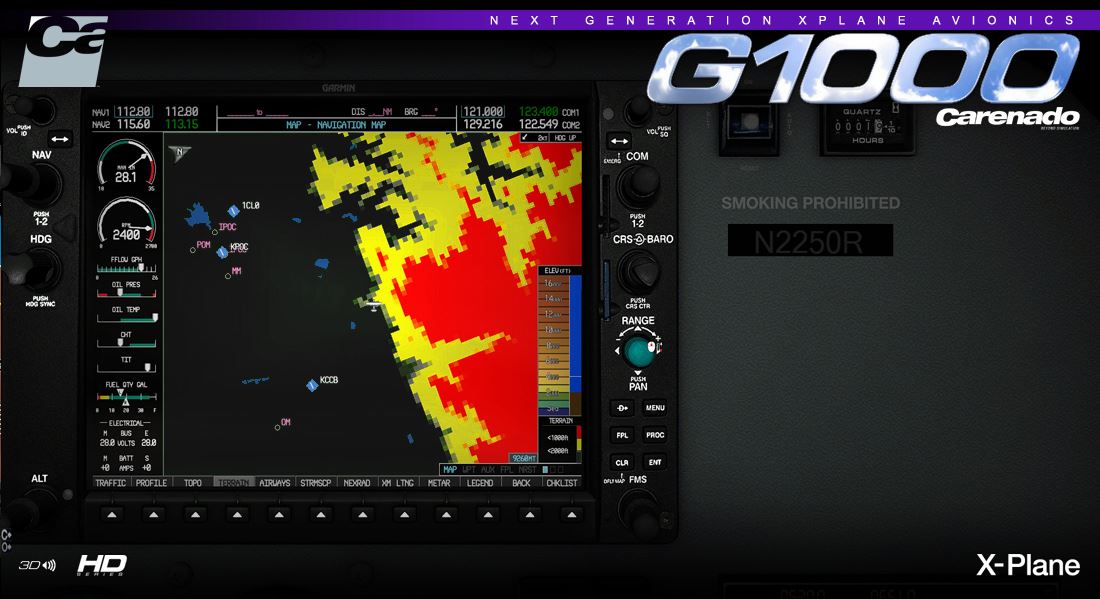The width and height of the screenshot is (1100, 599).
Task: Open the MENU key options
Action: click(654, 408)
